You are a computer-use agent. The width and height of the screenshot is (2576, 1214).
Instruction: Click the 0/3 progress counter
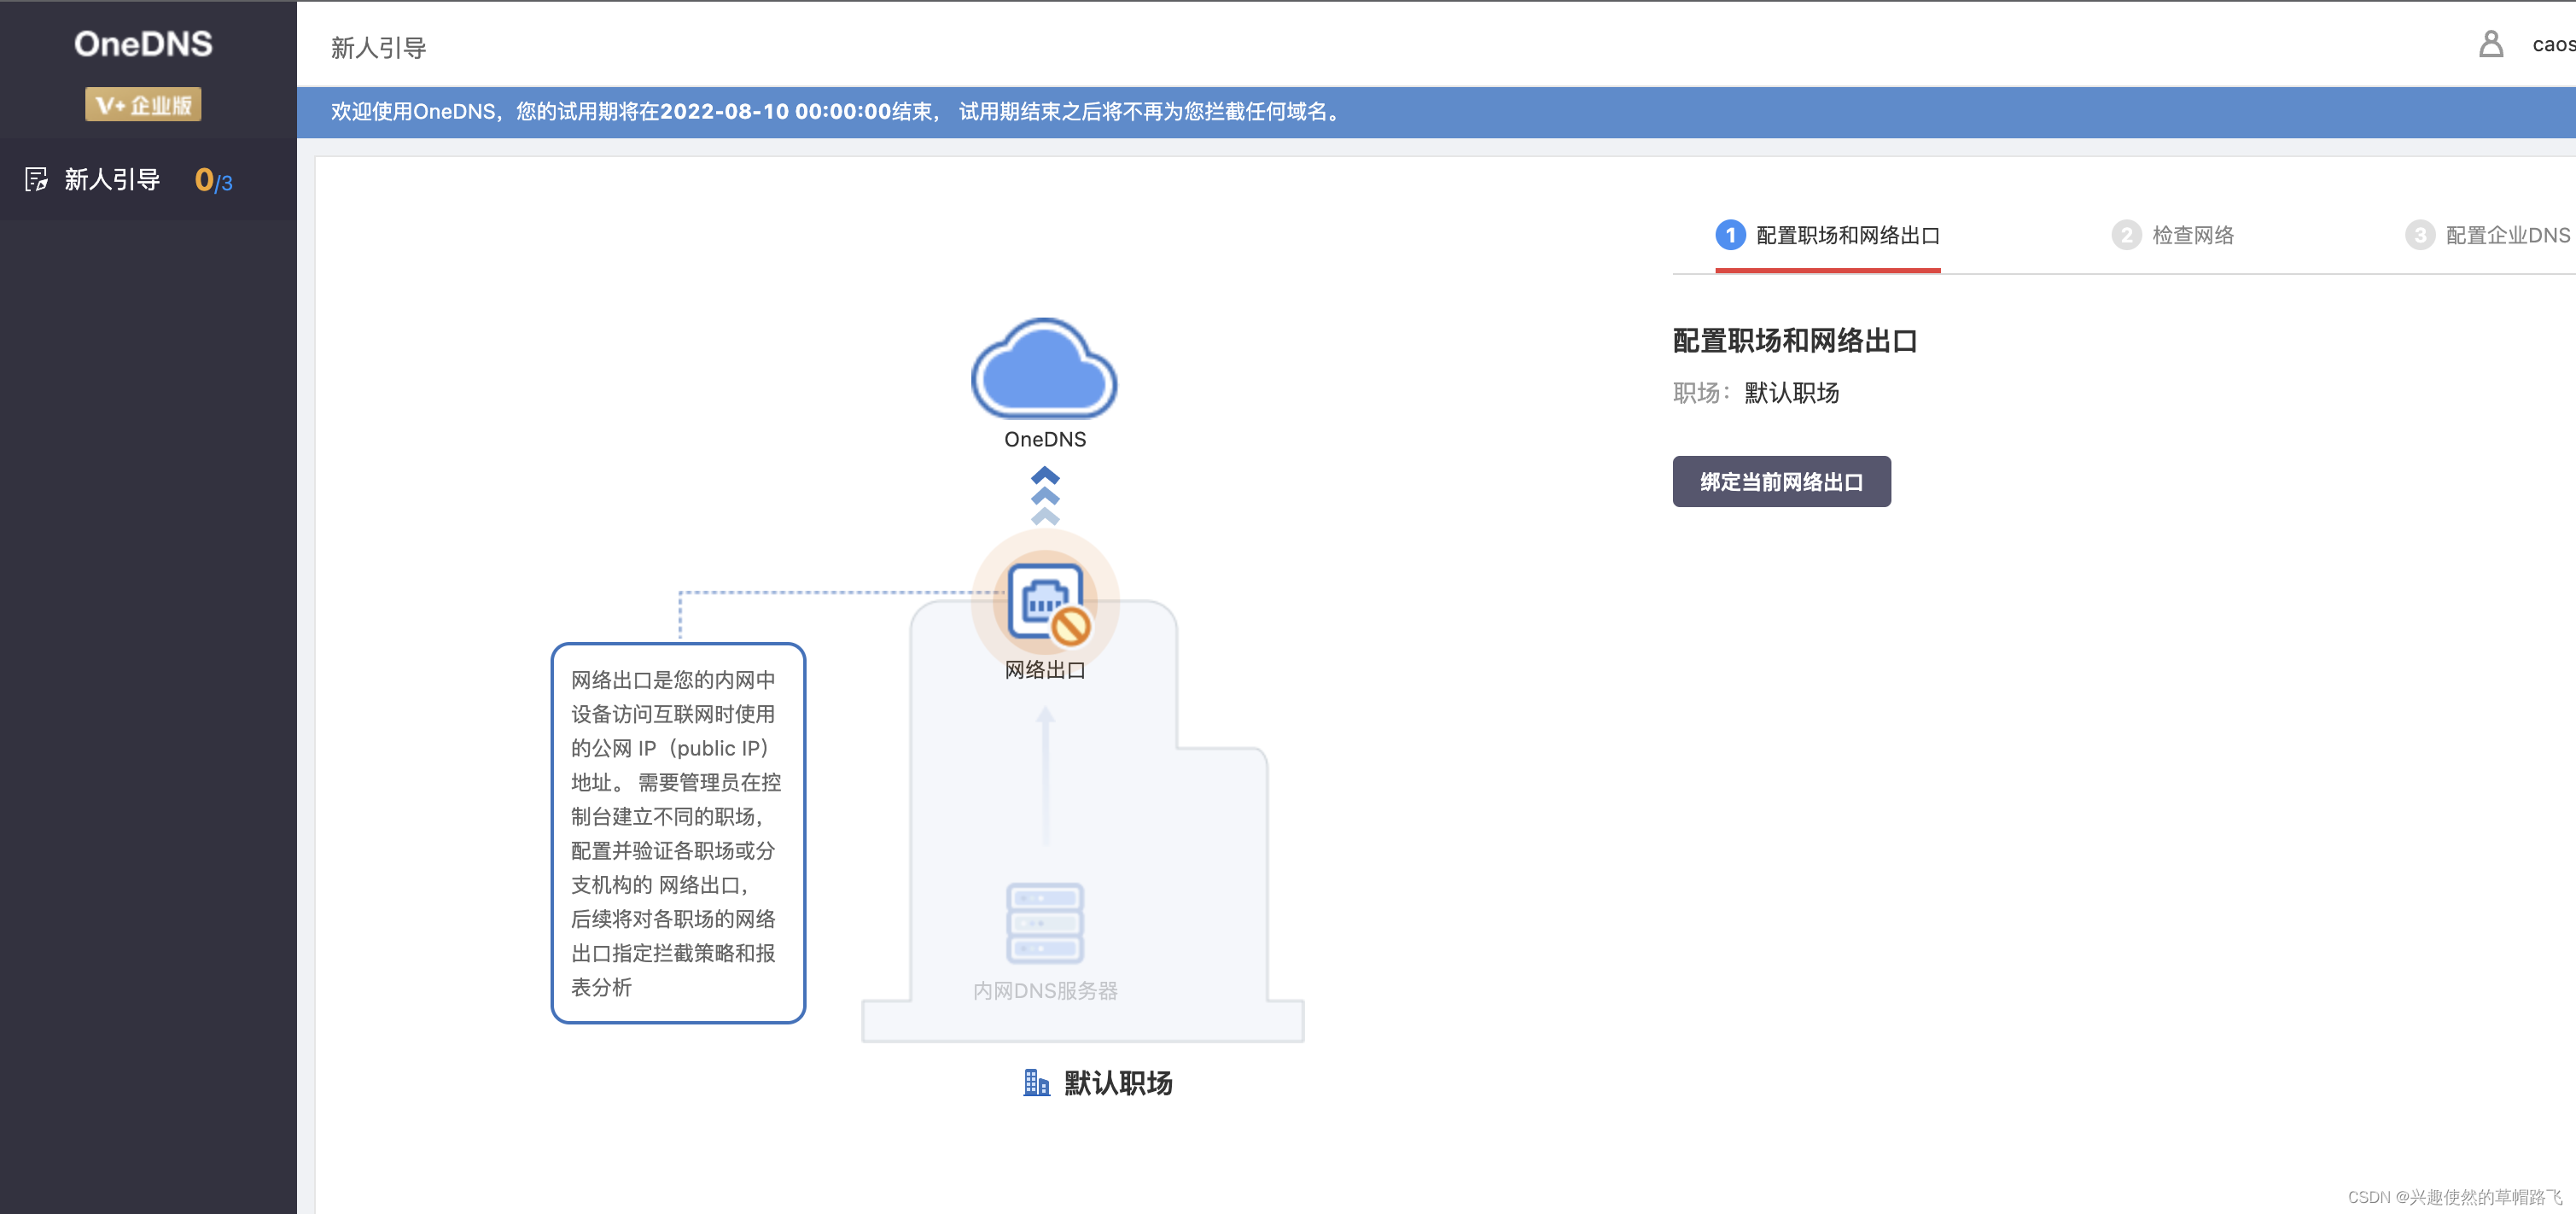(213, 181)
